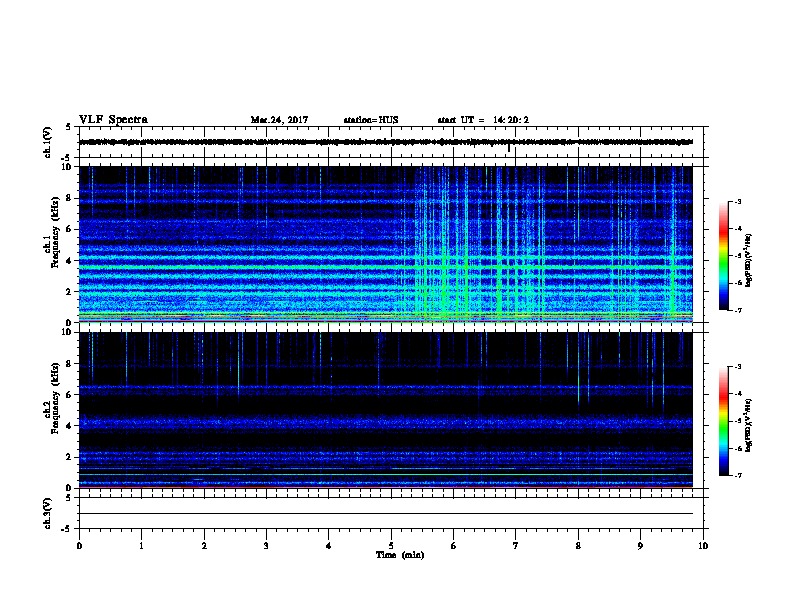The width and height of the screenshot is (792, 612).
Task: Click the "9" tick on the time axis
Action: tap(640, 546)
